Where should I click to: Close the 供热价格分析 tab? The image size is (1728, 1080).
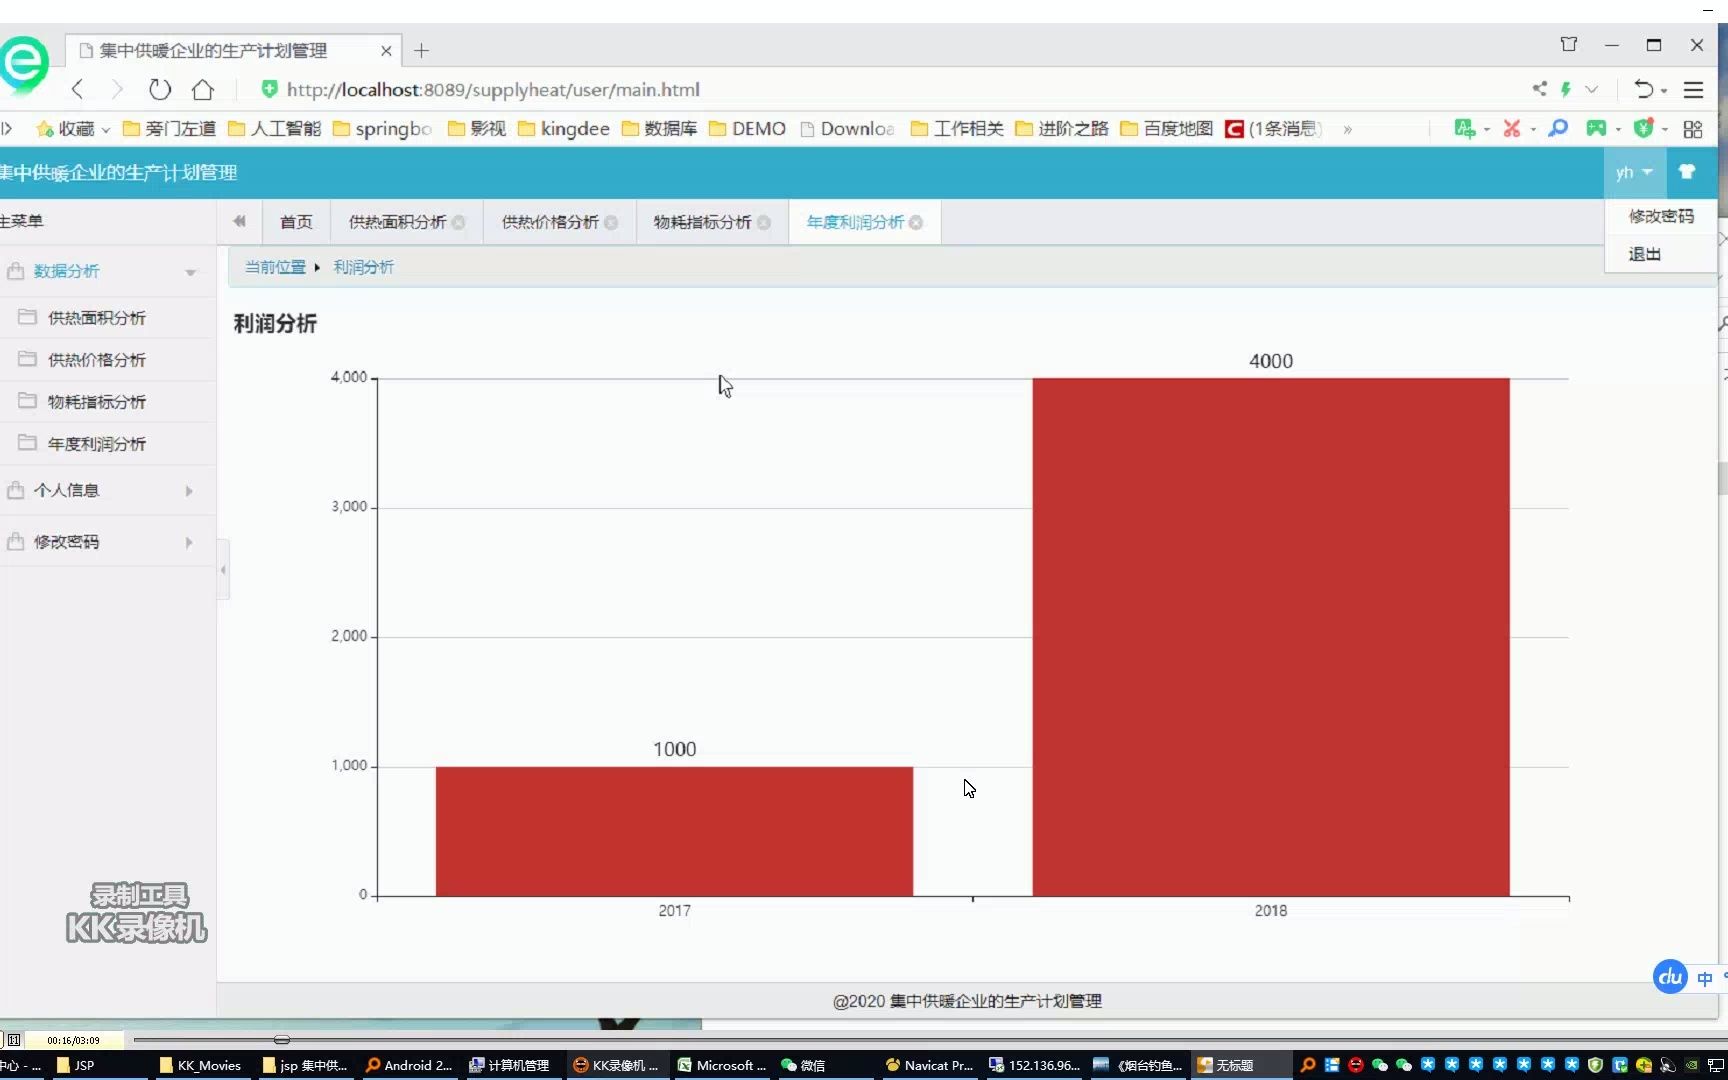[611, 223]
